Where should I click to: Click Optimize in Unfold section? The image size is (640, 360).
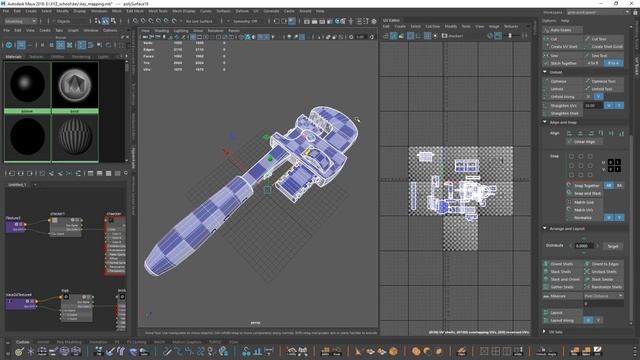coord(562,81)
